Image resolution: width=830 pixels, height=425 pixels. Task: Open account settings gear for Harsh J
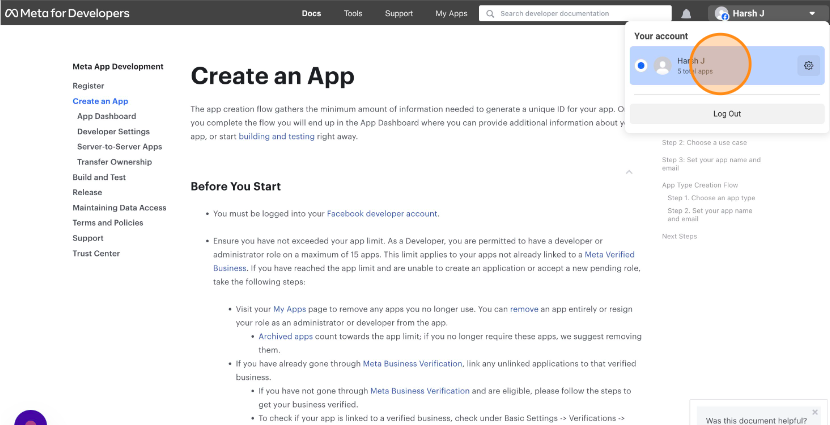coord(808,66)
